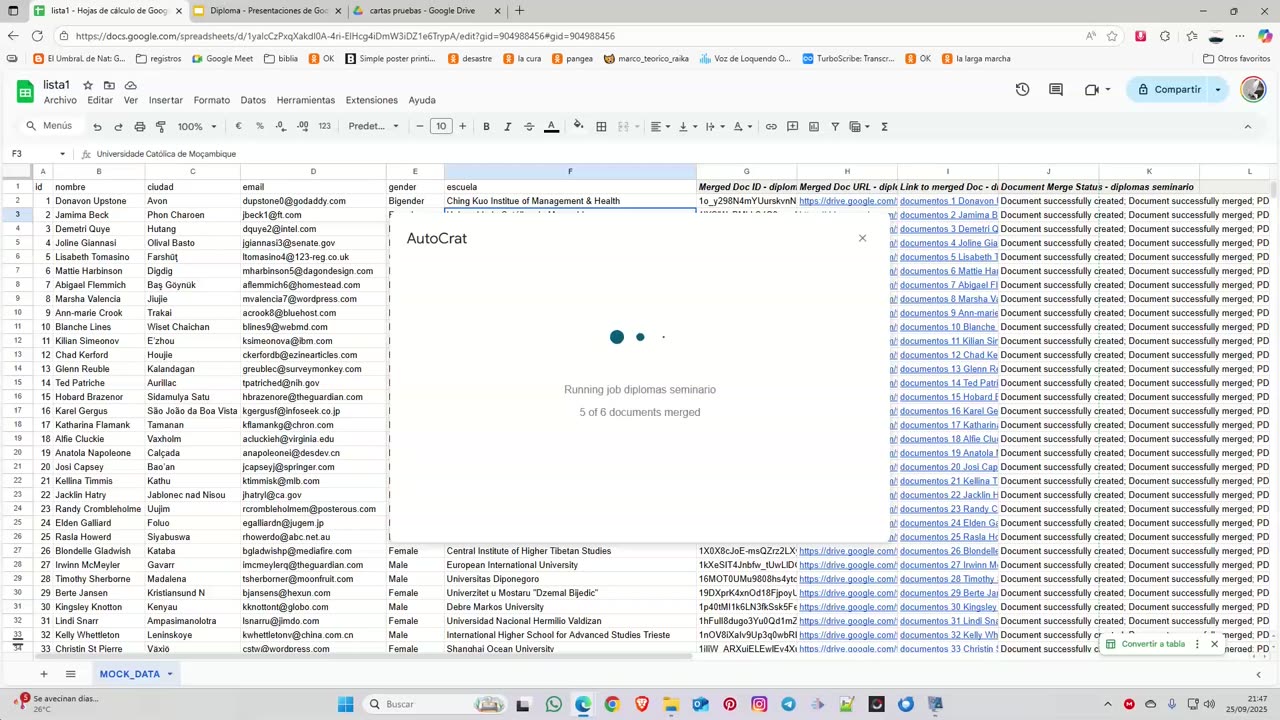Open text wrapping dropdown
The width and height of the screenshot is (1280, 720).
pyautogui.click(x=714, y=127)
